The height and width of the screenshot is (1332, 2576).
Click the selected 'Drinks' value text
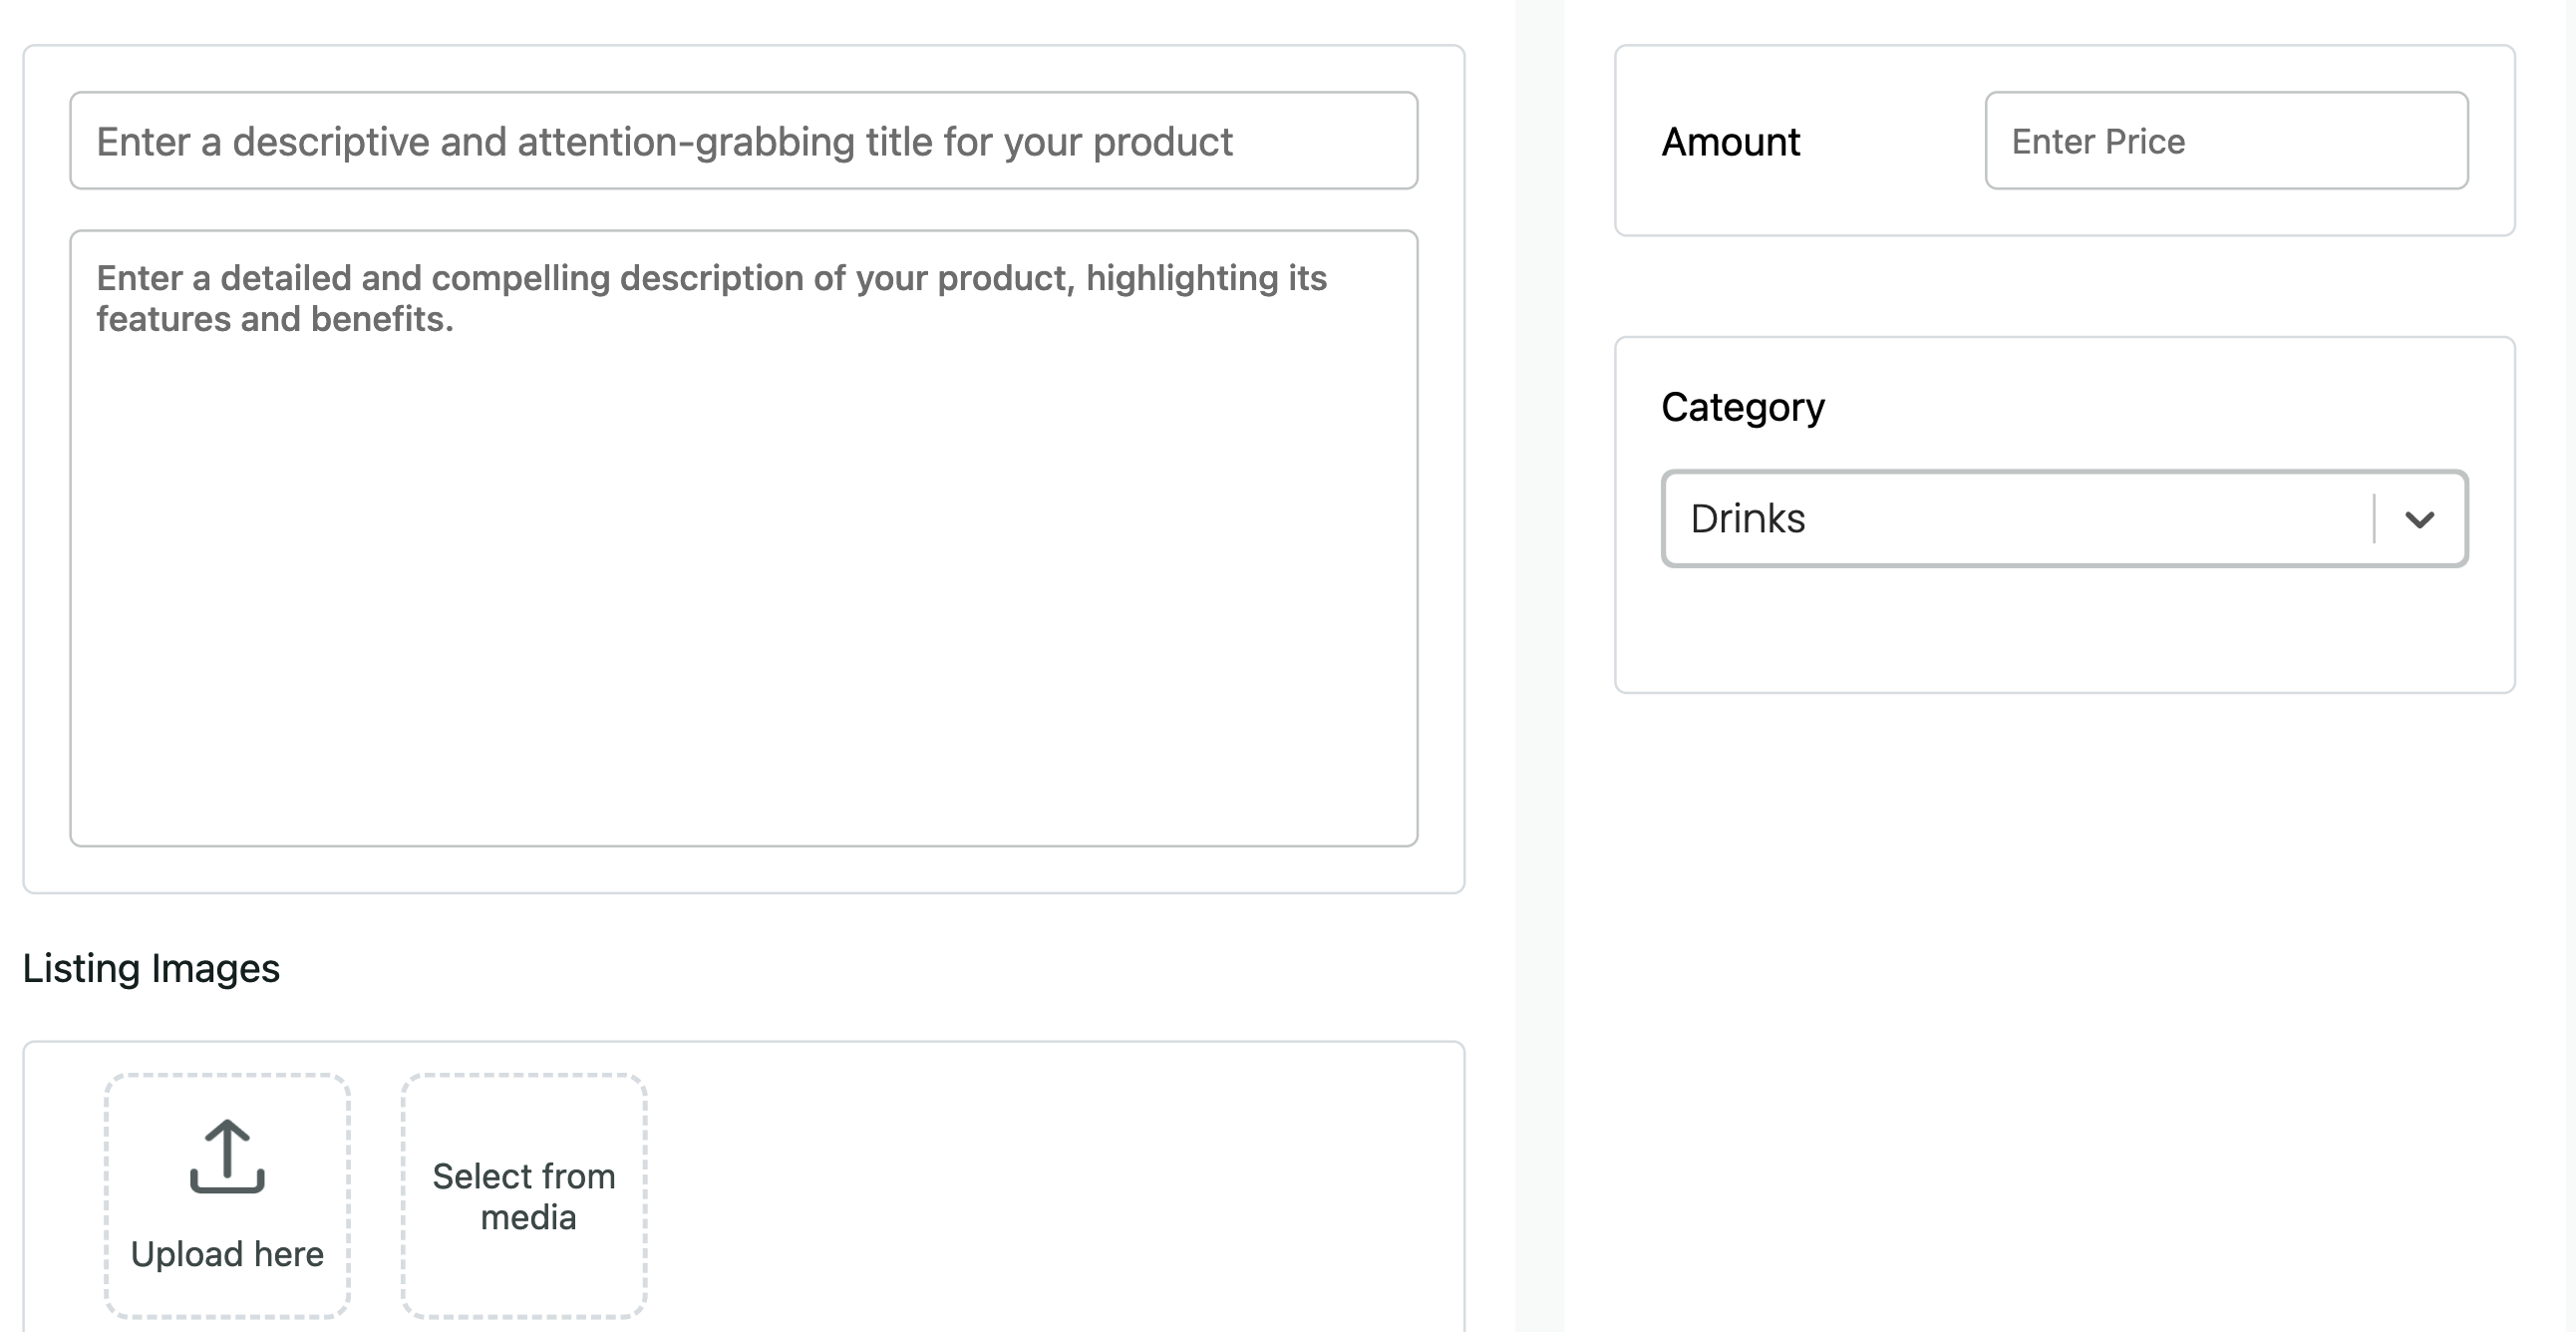(1747, 519)
